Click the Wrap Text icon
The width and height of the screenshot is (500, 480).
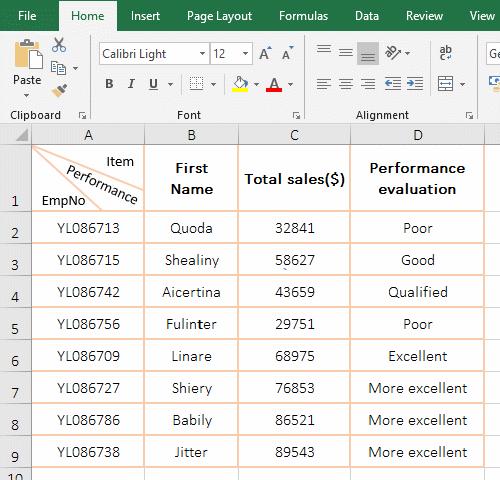point(445,53)
